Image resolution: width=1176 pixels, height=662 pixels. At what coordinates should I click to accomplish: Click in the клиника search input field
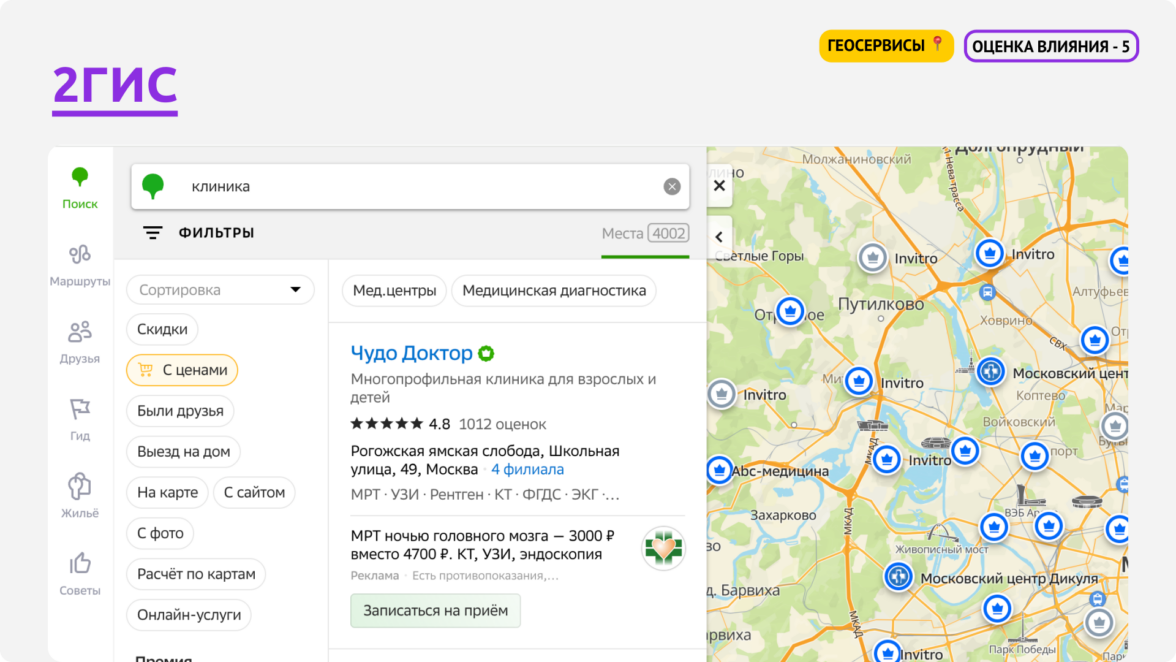(400, 187)
